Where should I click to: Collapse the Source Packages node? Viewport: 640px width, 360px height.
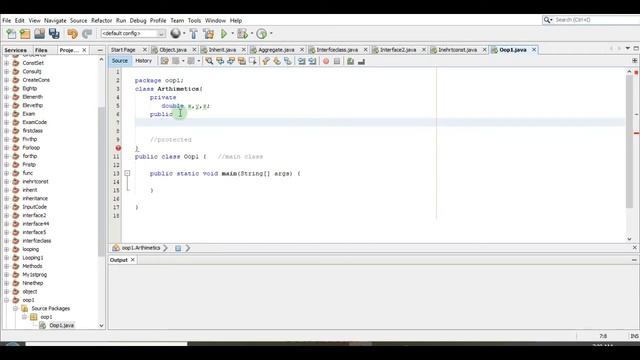coord(15,309)
